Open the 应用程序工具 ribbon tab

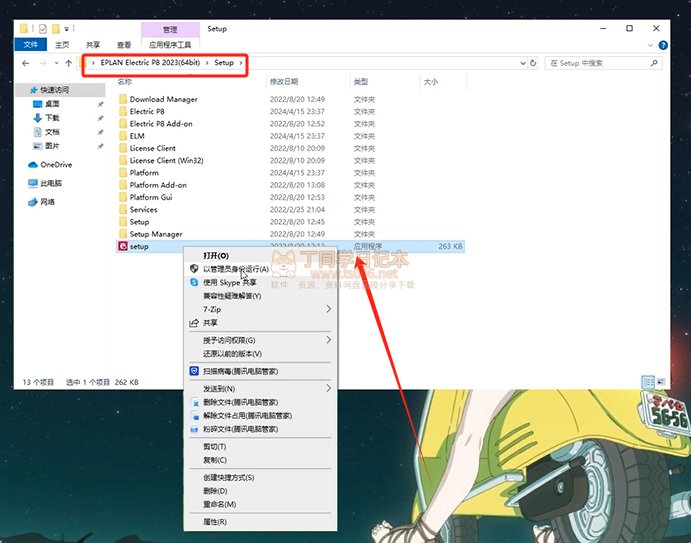pos(170,45)
